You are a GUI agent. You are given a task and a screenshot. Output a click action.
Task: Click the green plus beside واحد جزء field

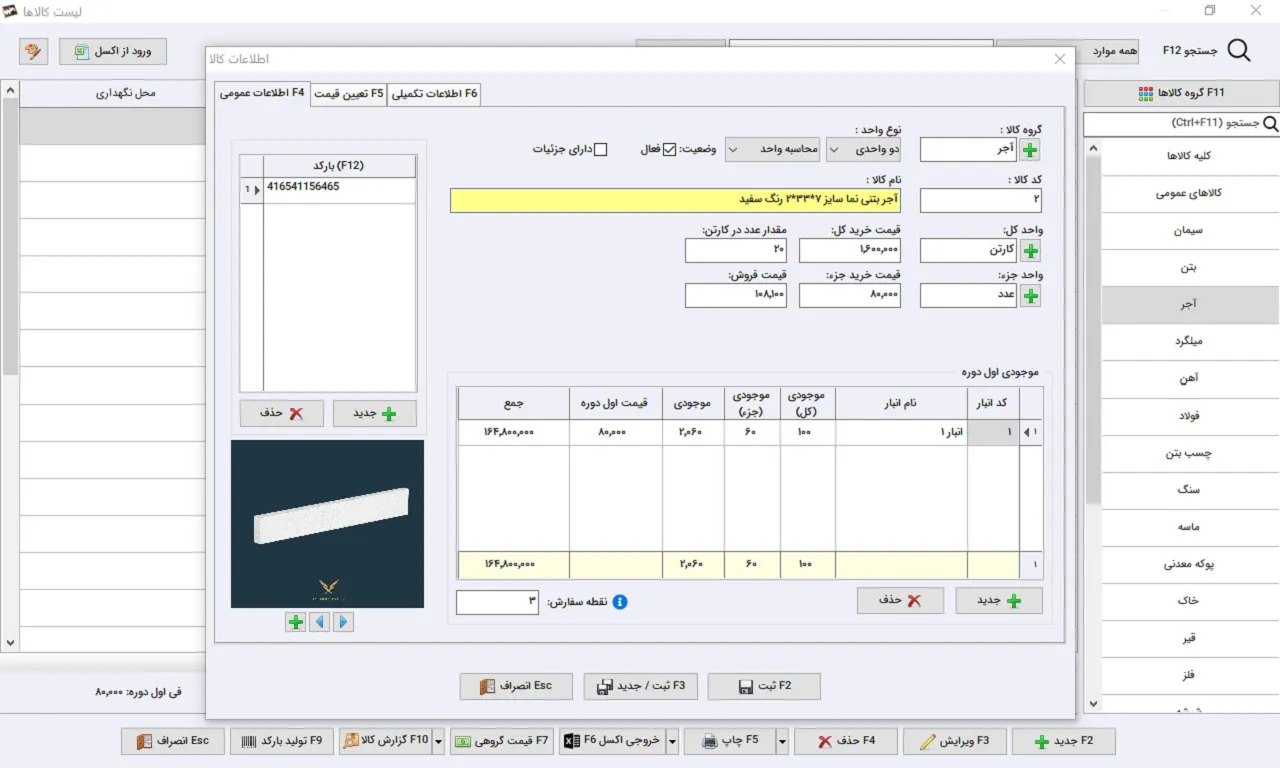click(x=1030, y=296)
